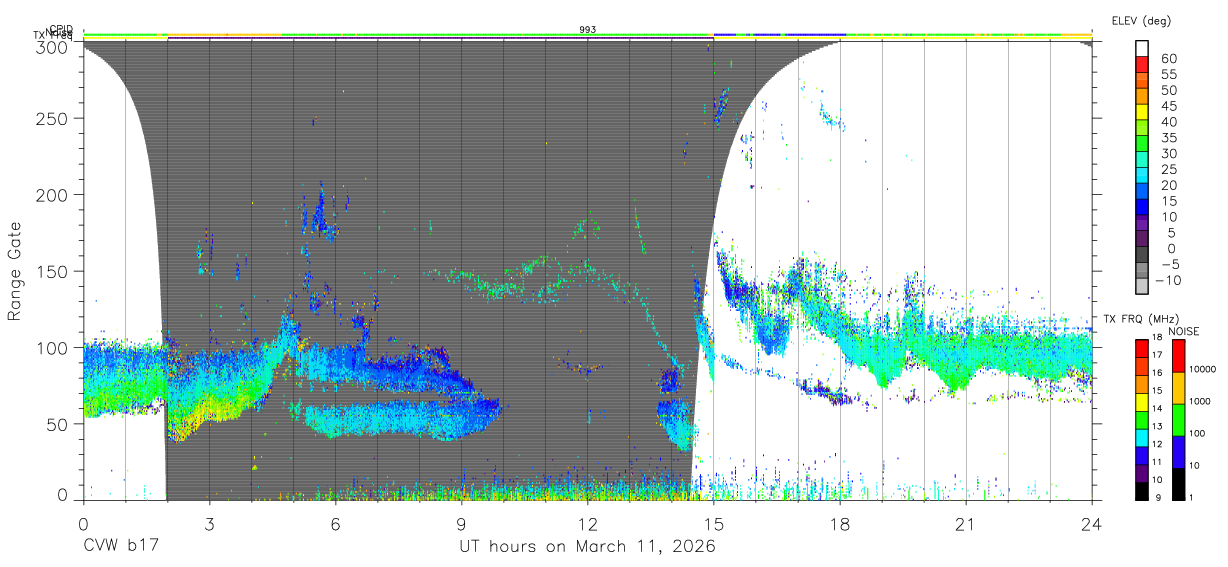Click the '1000' label on the NOISE scale
This screenshot has height=567, width=1228.
[1201, 402]
